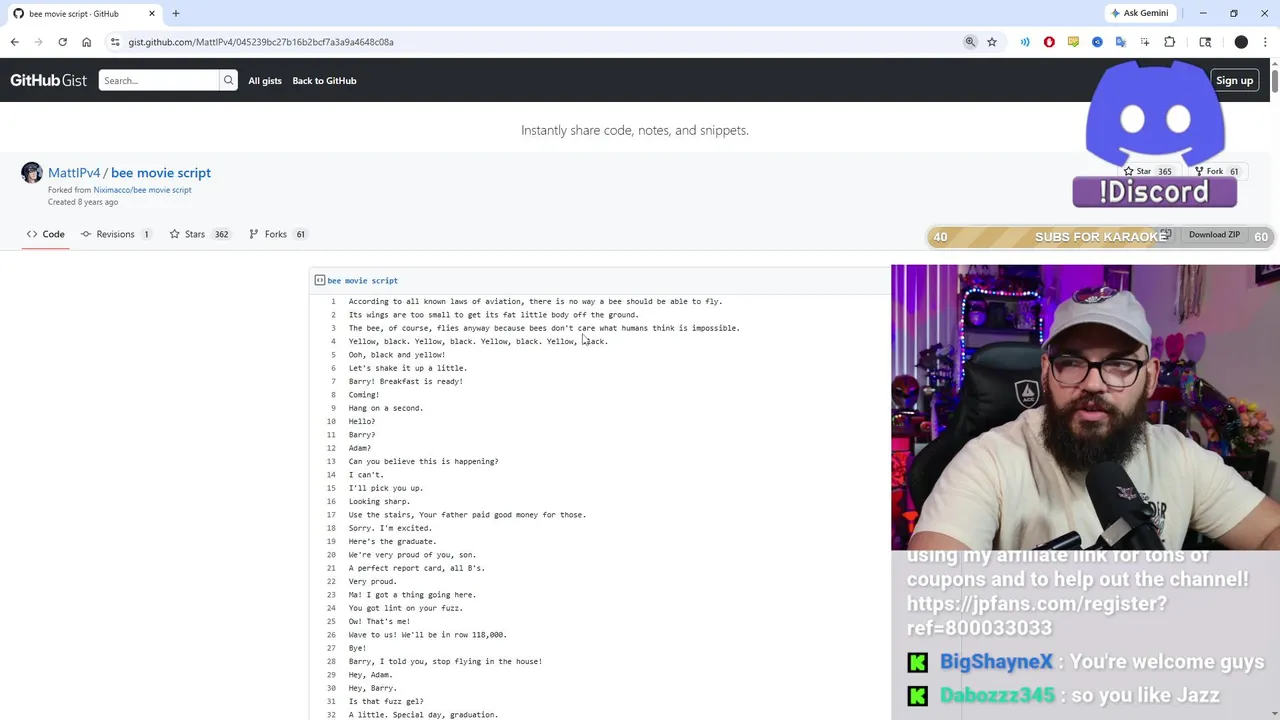Click line 'Barry! Breakfast is ready!'

coord(405,381)
